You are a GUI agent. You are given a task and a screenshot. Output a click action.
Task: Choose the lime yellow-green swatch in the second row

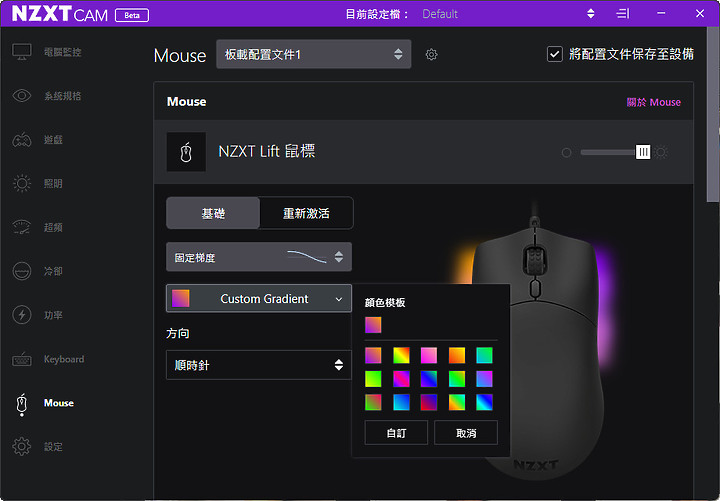click(x=373, y=379)
